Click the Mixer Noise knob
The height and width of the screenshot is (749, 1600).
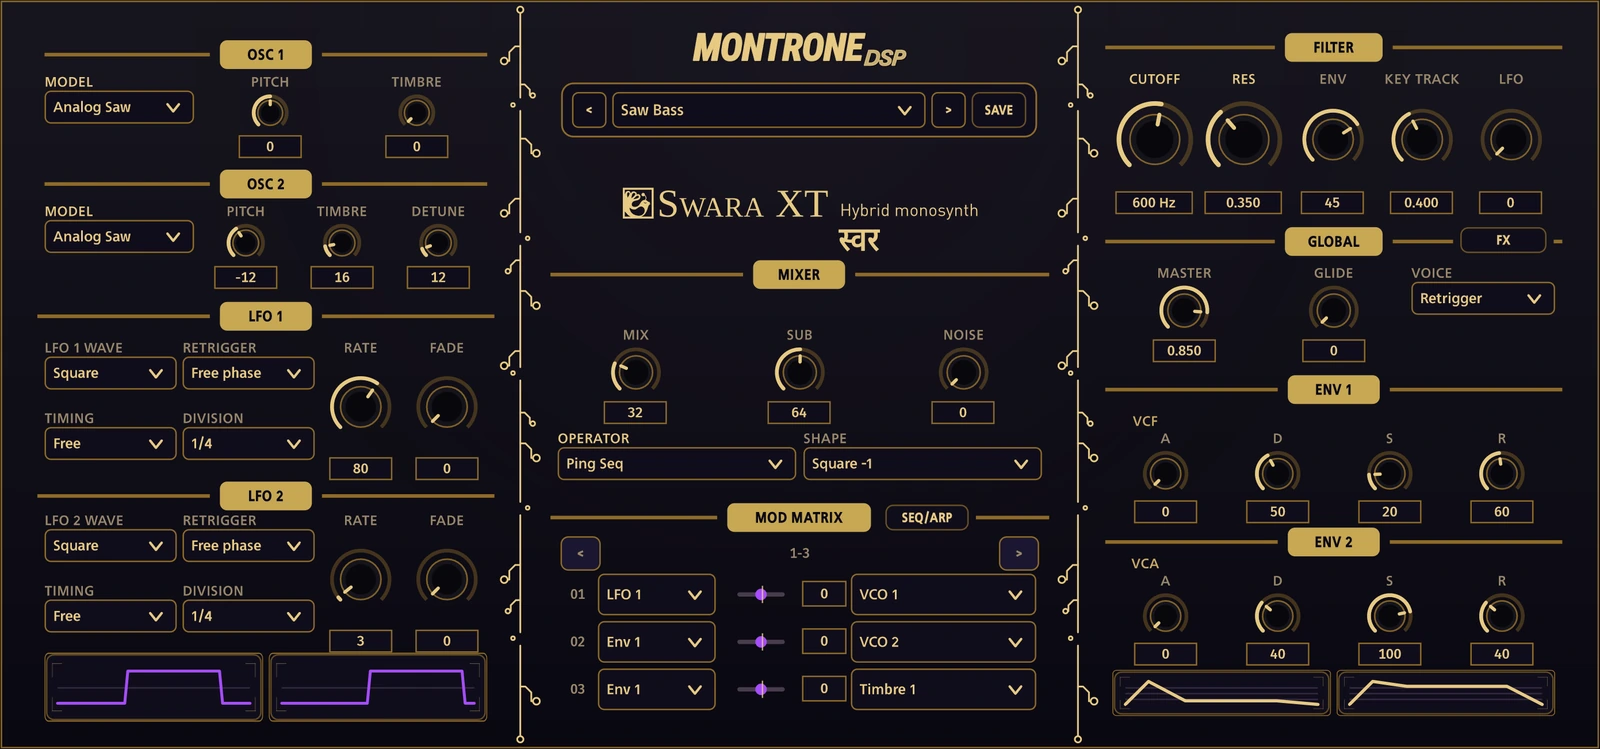963,372
